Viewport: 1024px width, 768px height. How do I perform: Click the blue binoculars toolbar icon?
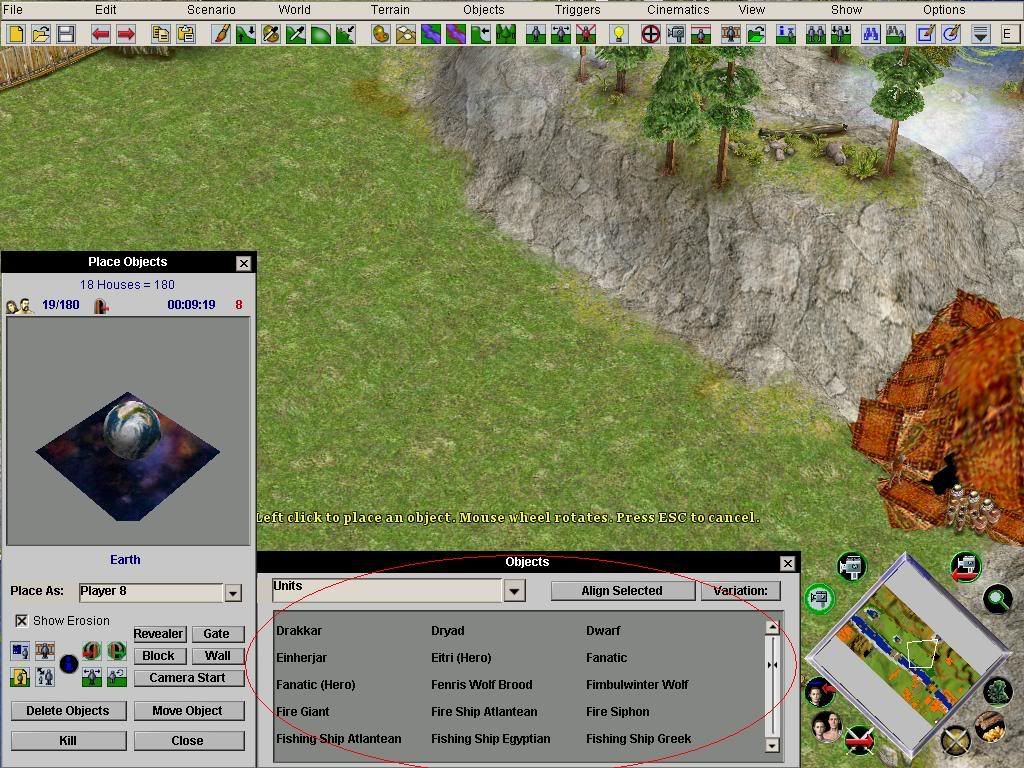pos(869,34)
